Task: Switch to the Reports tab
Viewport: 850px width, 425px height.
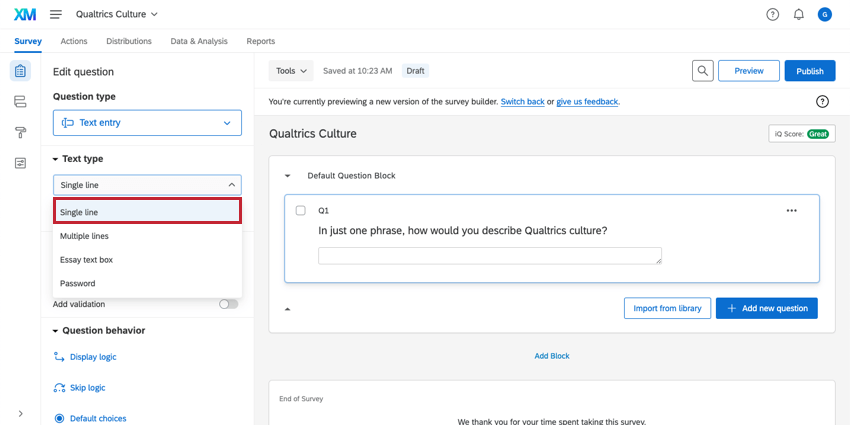Action: (261, 41)
